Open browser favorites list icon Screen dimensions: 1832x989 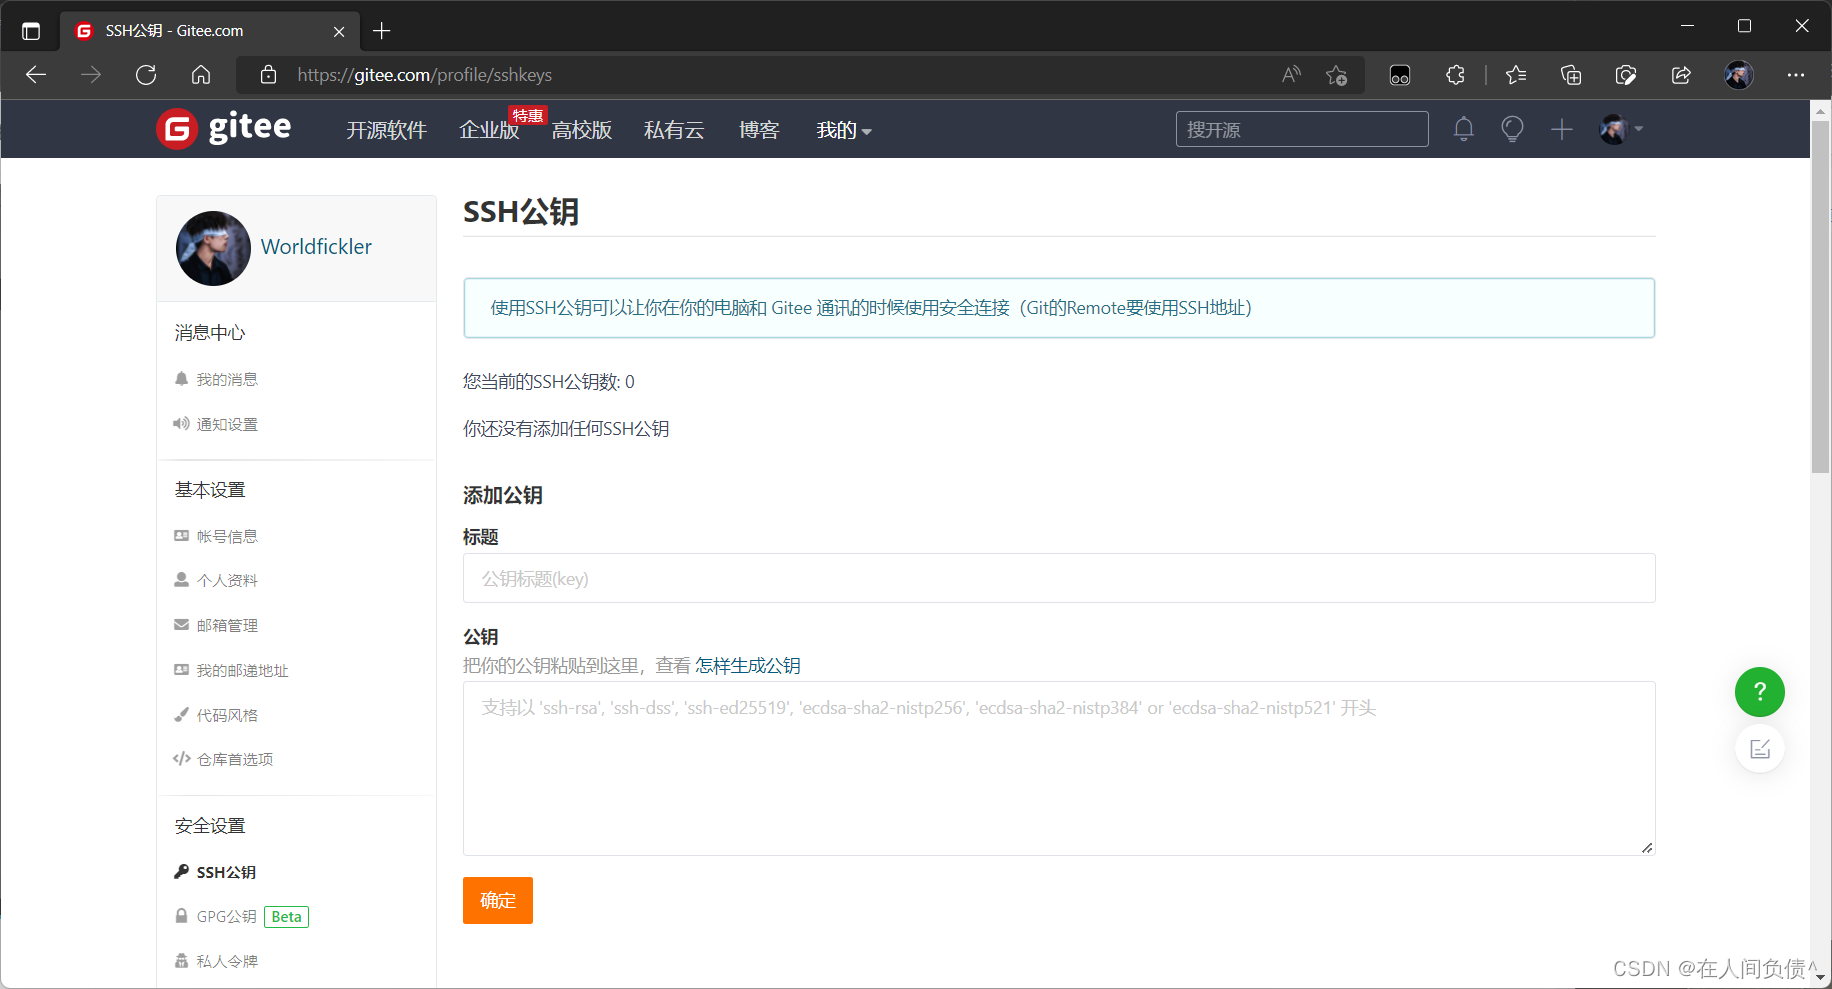coord(1516,75)
